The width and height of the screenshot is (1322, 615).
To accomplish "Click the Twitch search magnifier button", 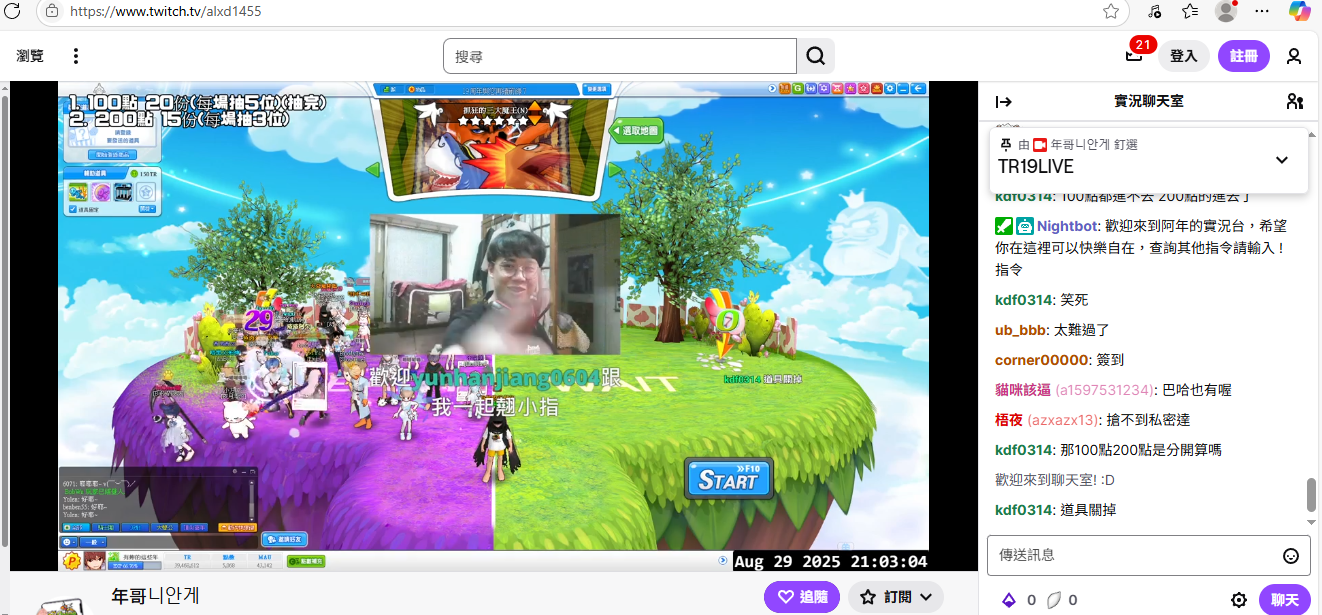I will pos(816,56).
